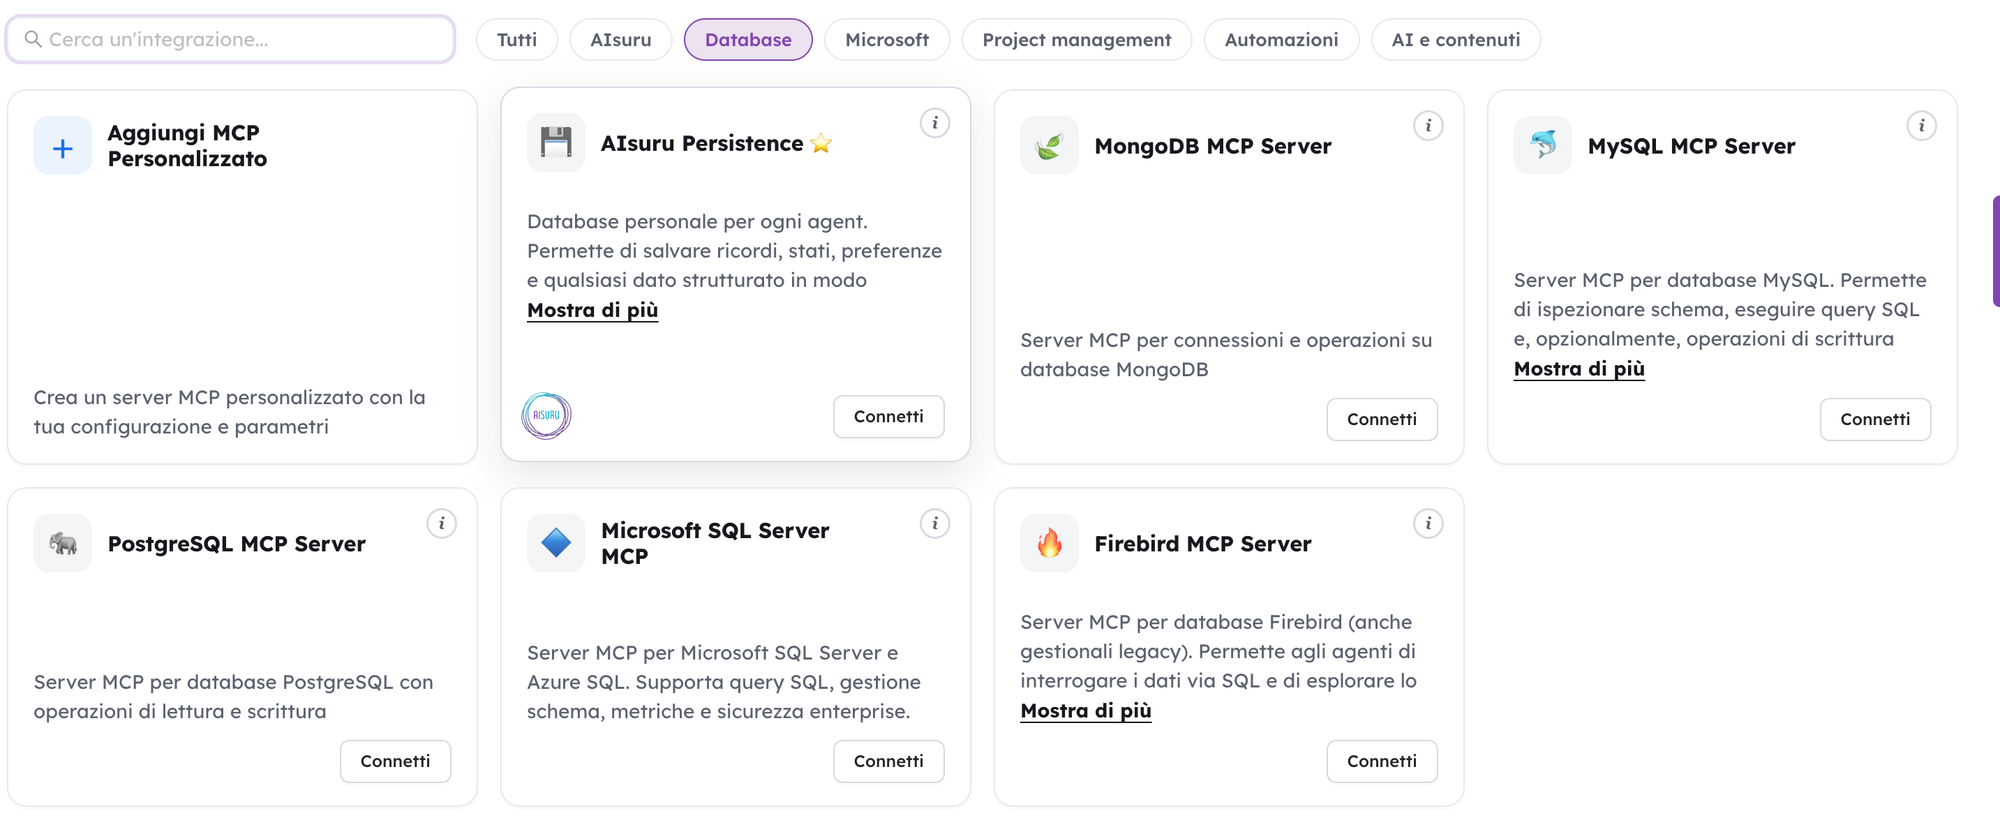This screenshot has width=2000, height=832.
Task: Open info for Microsoft SQL Server MCP
Action: pos(935,524)
